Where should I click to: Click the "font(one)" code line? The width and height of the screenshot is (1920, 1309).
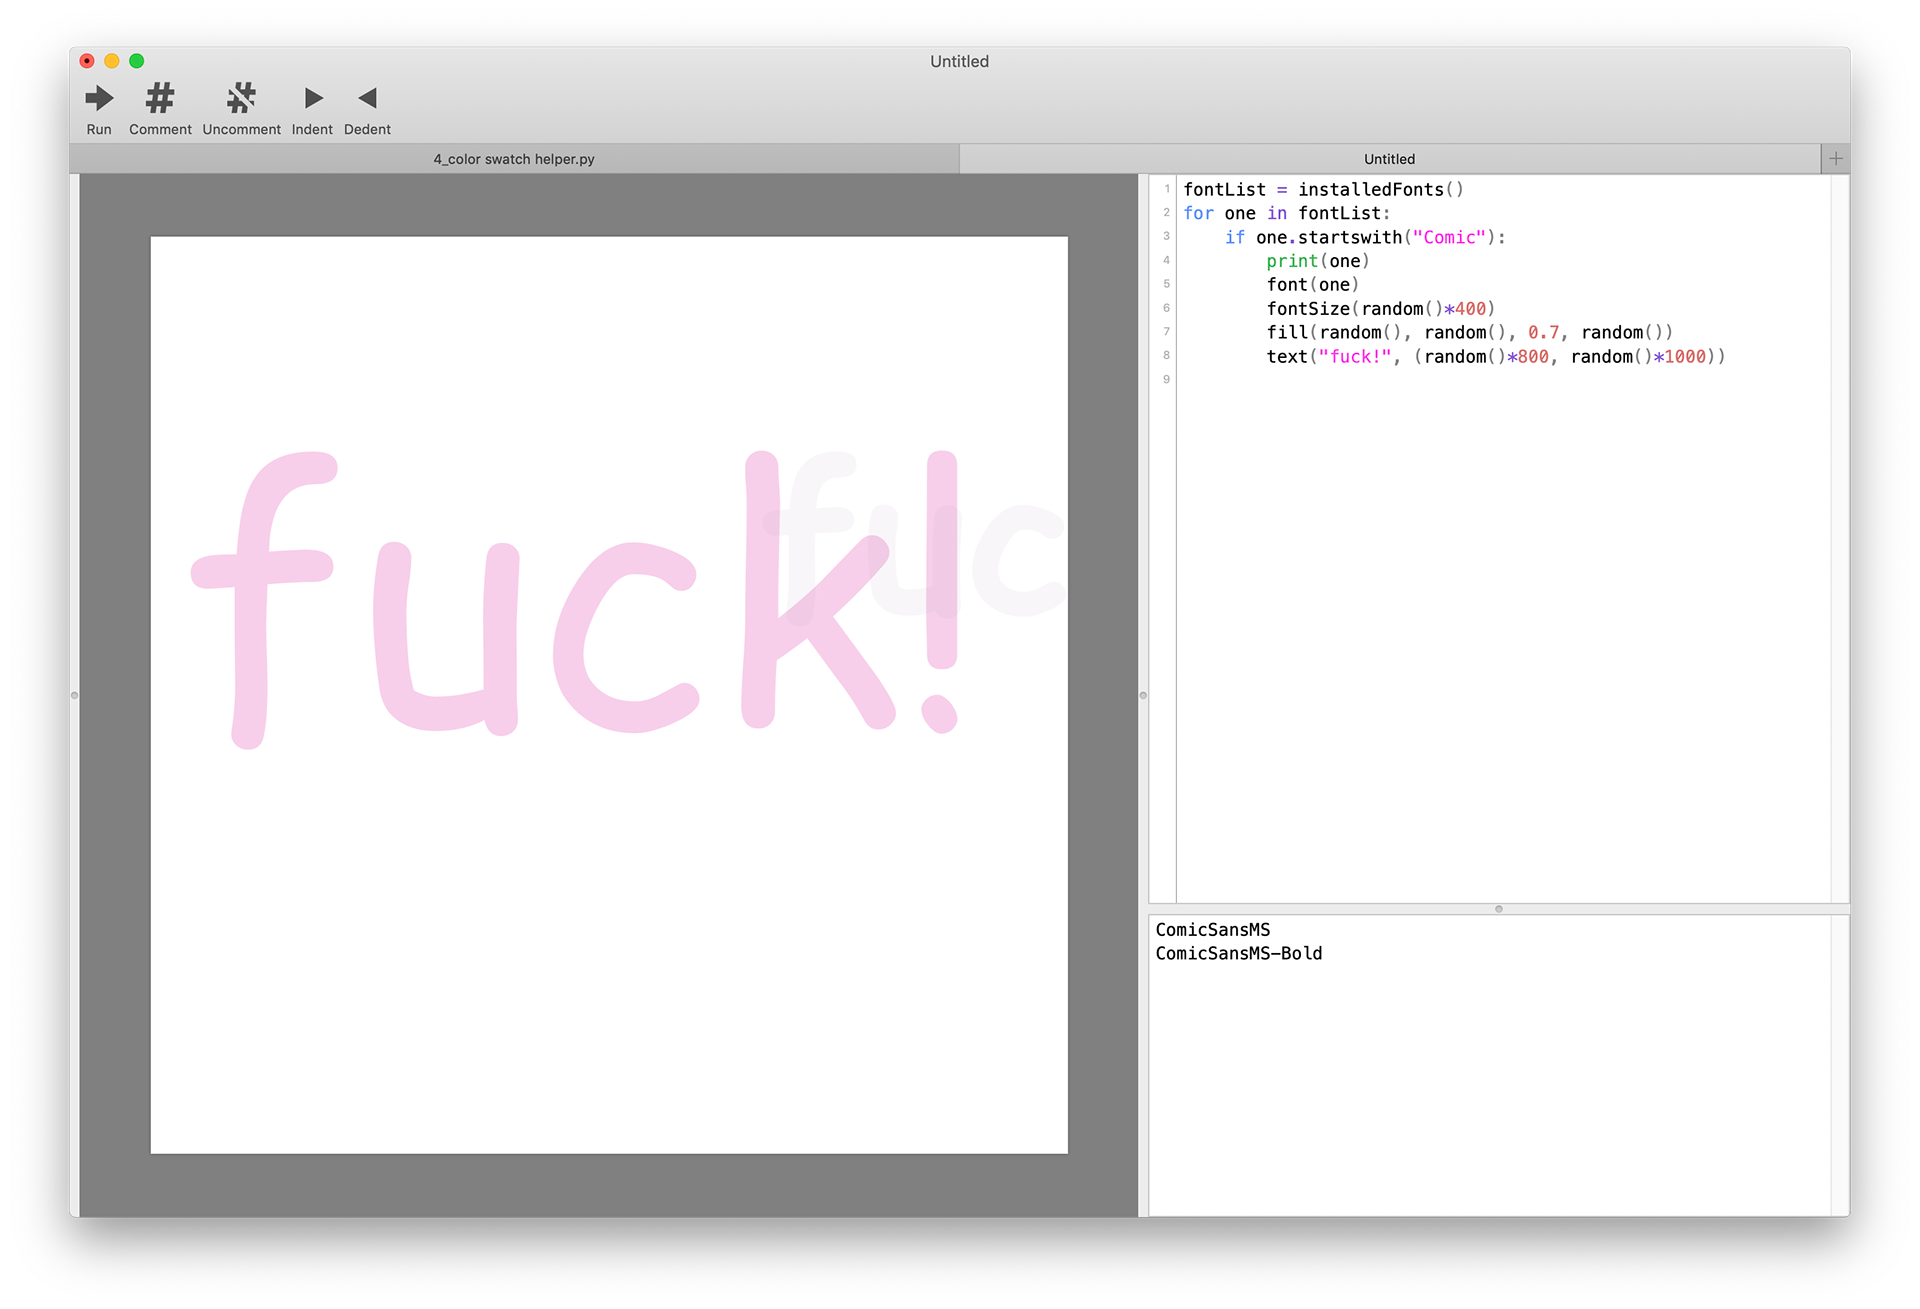pos(1312,286)
